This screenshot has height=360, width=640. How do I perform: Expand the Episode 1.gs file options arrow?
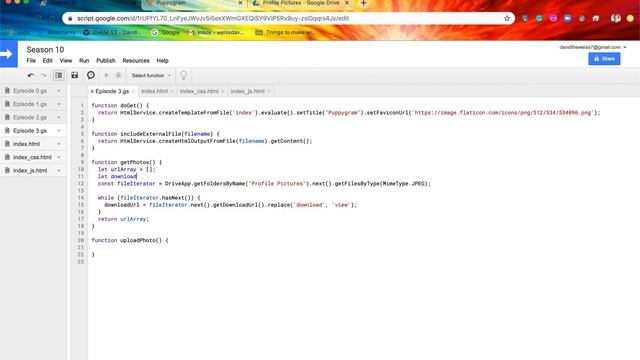click(x=59, y=104)
